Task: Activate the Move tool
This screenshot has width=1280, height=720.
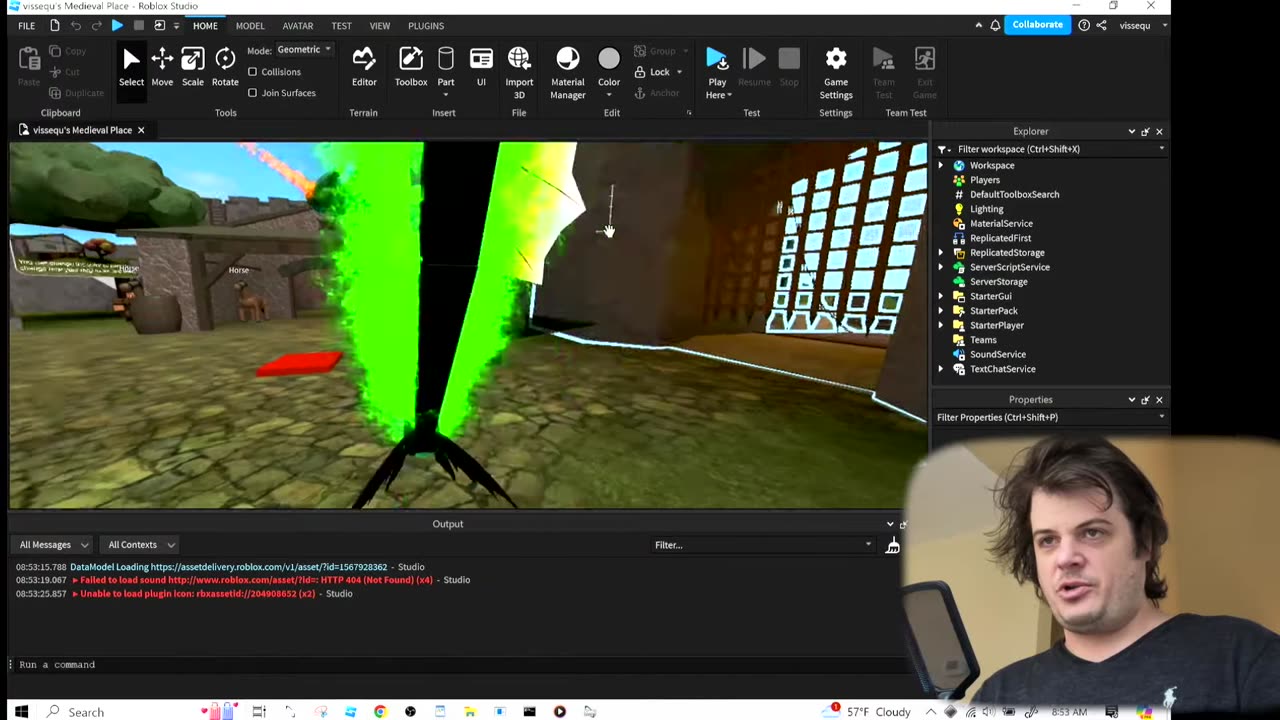Action: [162, 67]
